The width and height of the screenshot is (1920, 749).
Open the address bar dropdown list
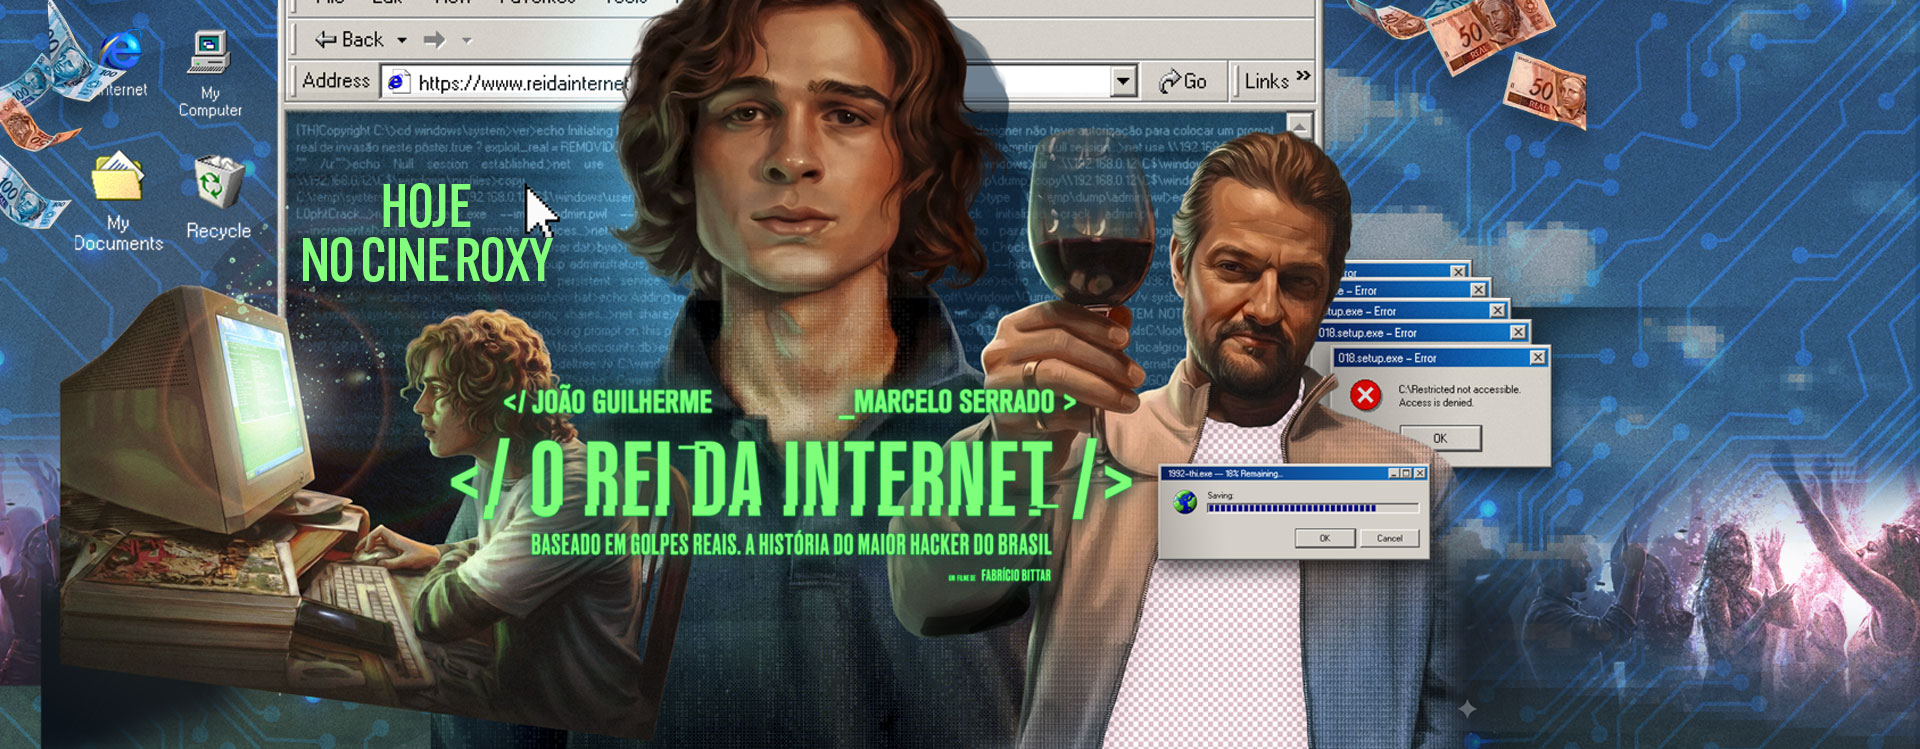[1125, 82]
